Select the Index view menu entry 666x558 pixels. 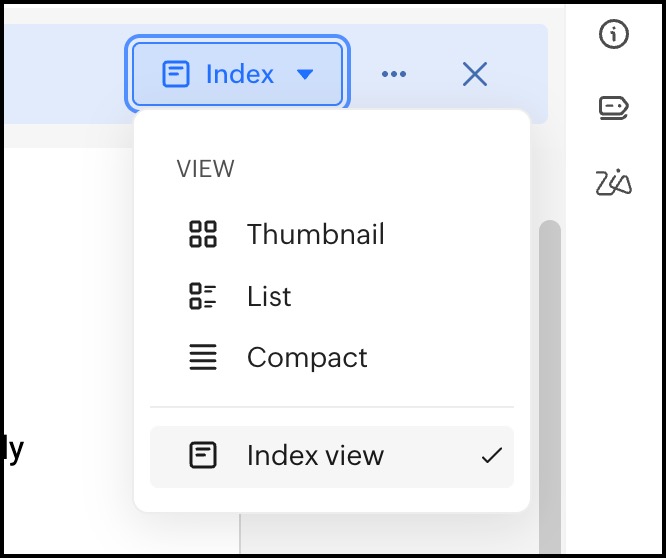315,456
